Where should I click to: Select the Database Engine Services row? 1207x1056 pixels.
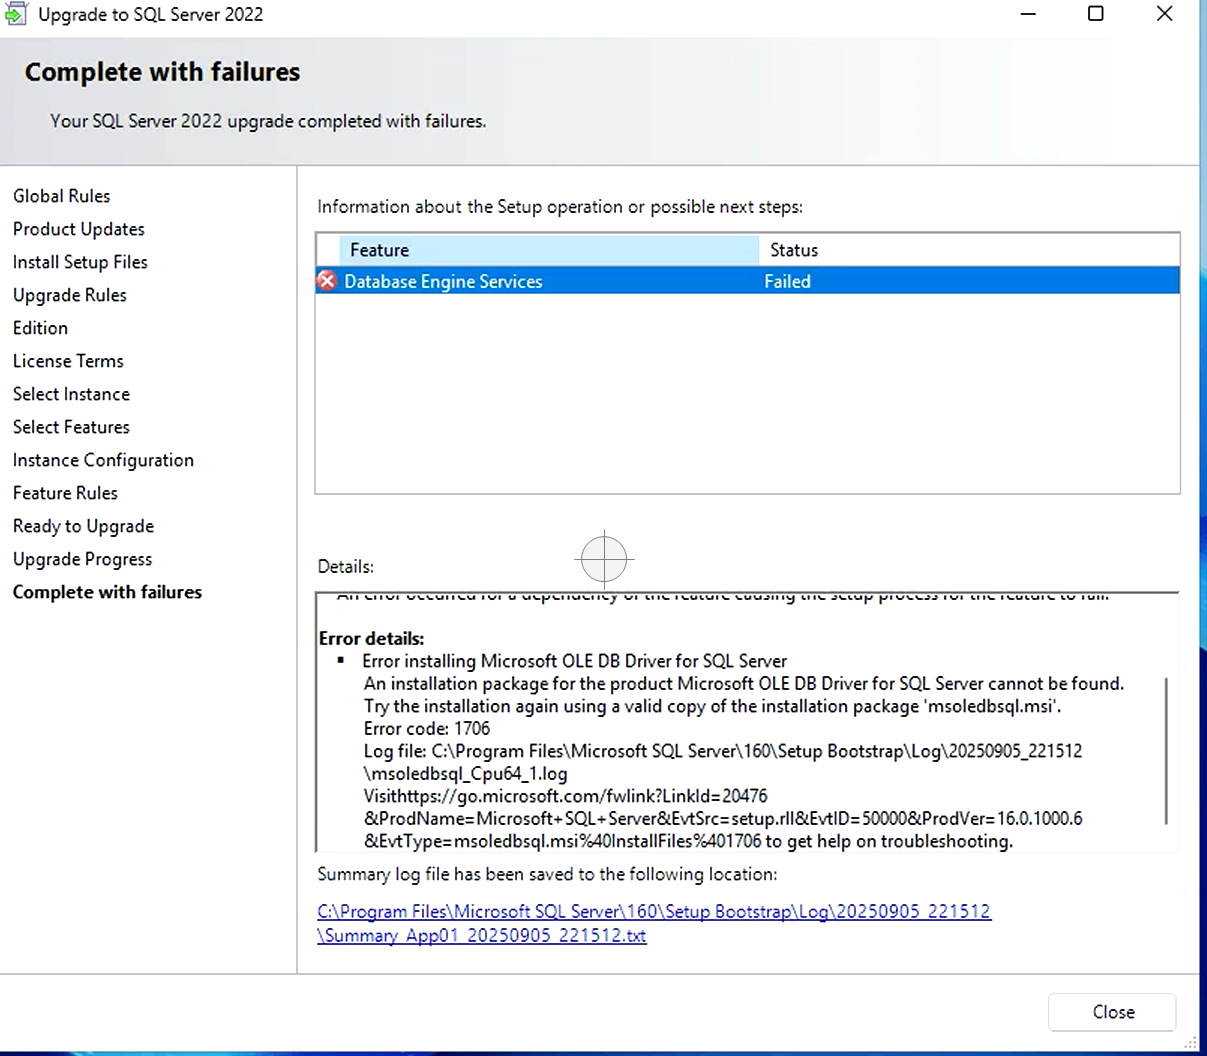600,281
